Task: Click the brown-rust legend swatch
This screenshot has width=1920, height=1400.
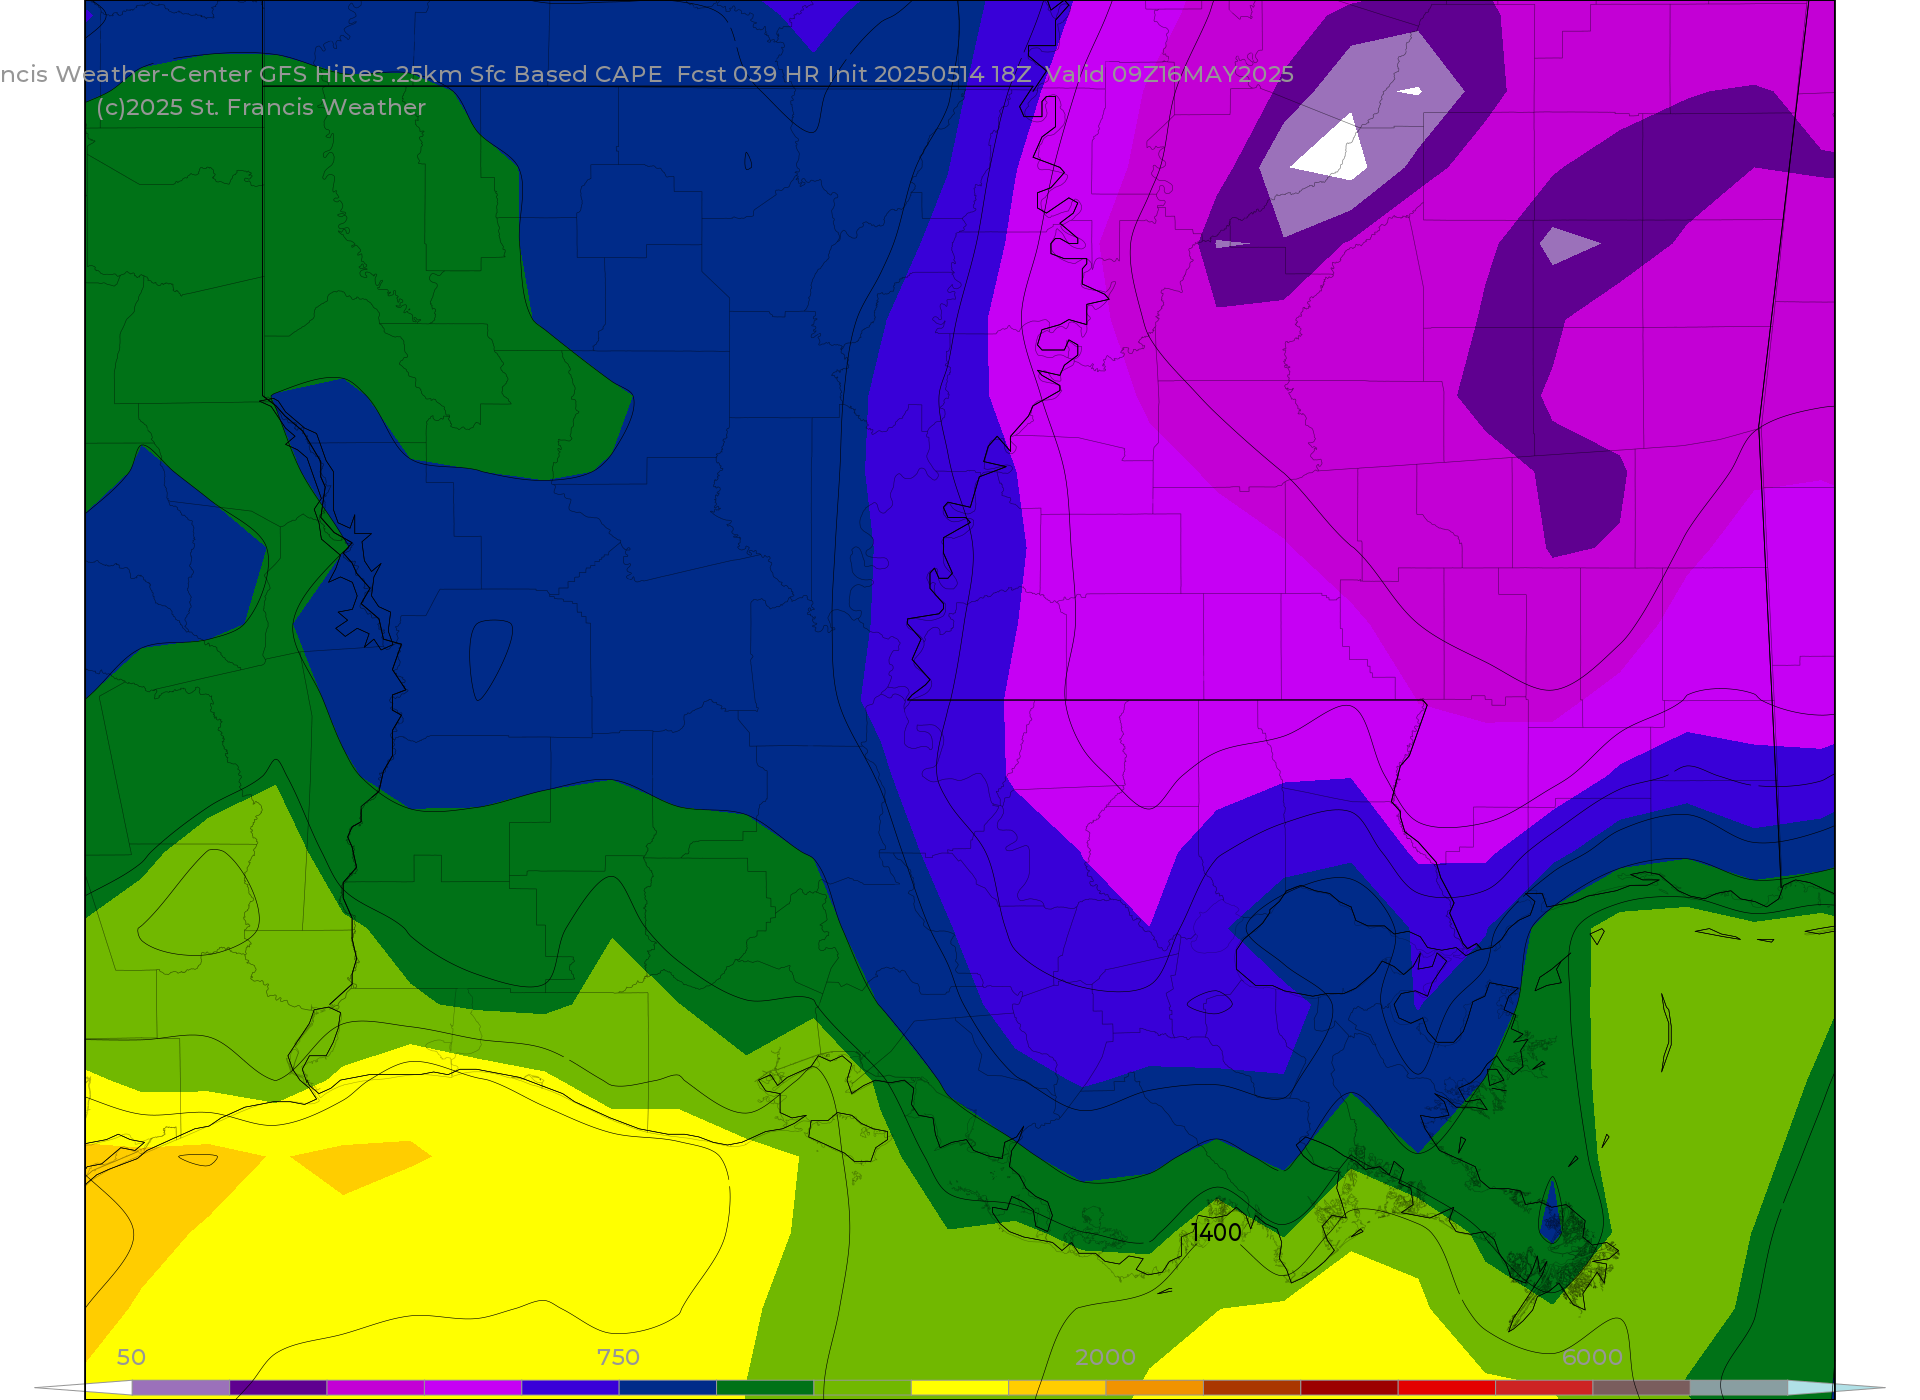Action: point(1252,1387)
